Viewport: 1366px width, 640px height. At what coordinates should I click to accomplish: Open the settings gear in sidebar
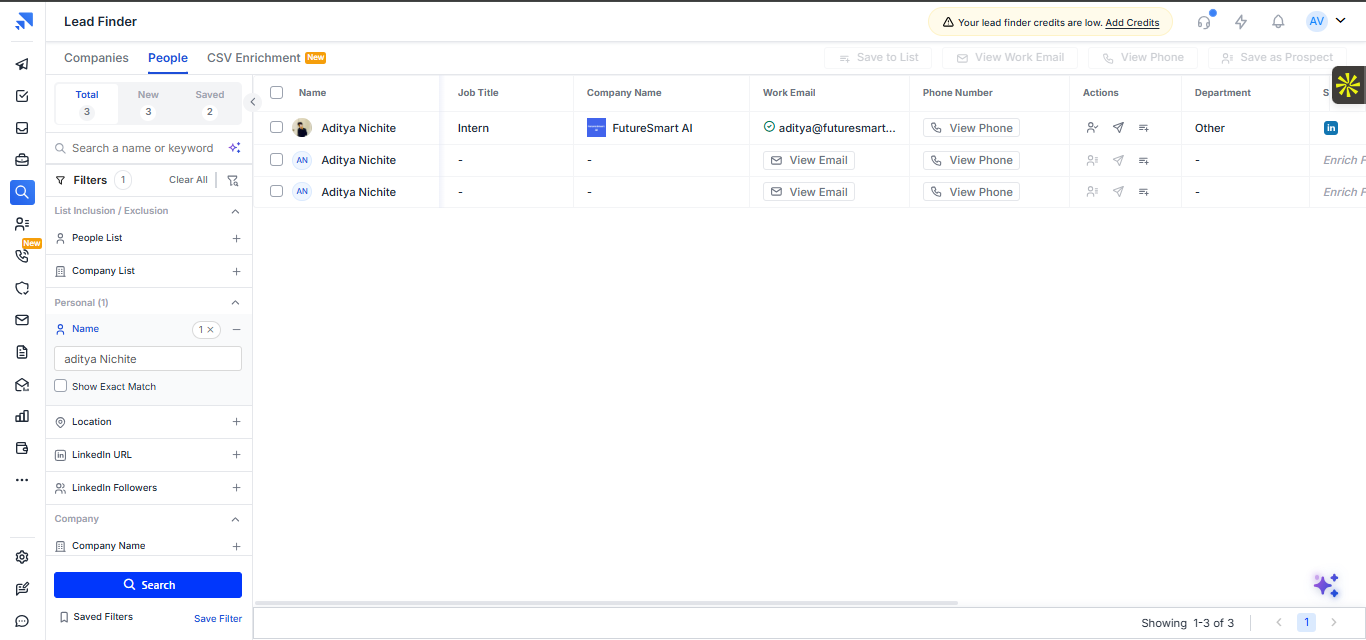pos(22,557)
